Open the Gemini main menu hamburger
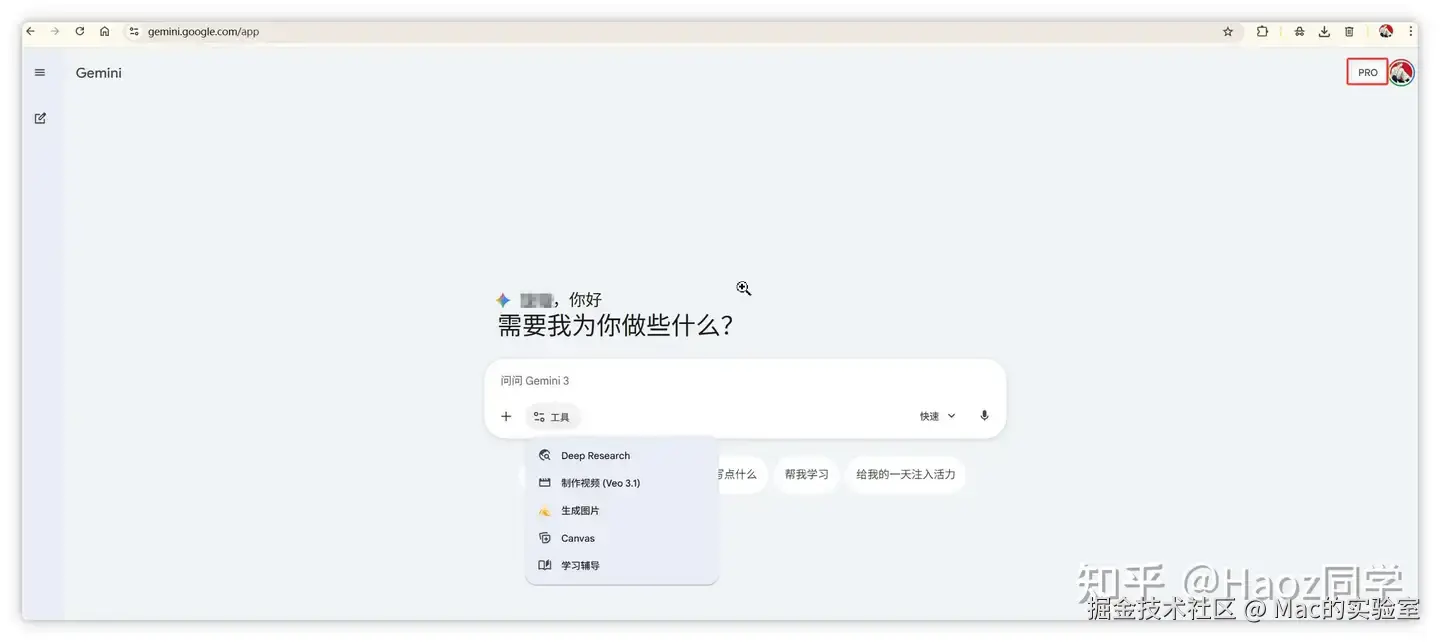Screen dimensions: 1440x642 click(x=40, y=72)
